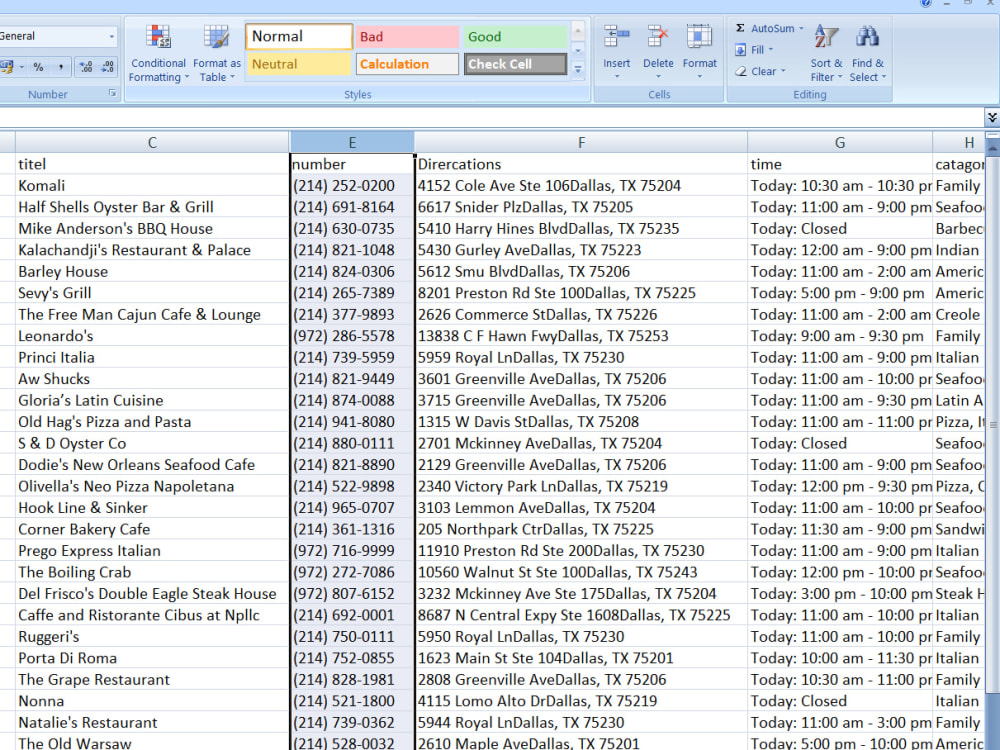
Task: Apply the Bad cell style
Action: pyautogui.click(x=407, y=36)
